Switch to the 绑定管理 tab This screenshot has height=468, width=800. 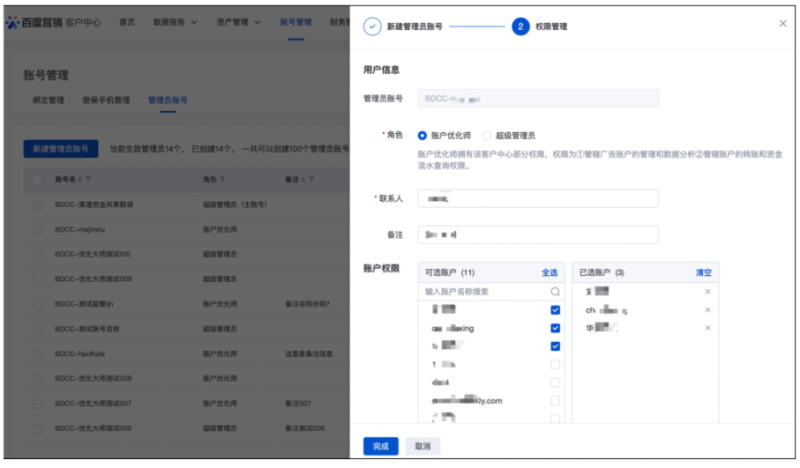(48, 100)
